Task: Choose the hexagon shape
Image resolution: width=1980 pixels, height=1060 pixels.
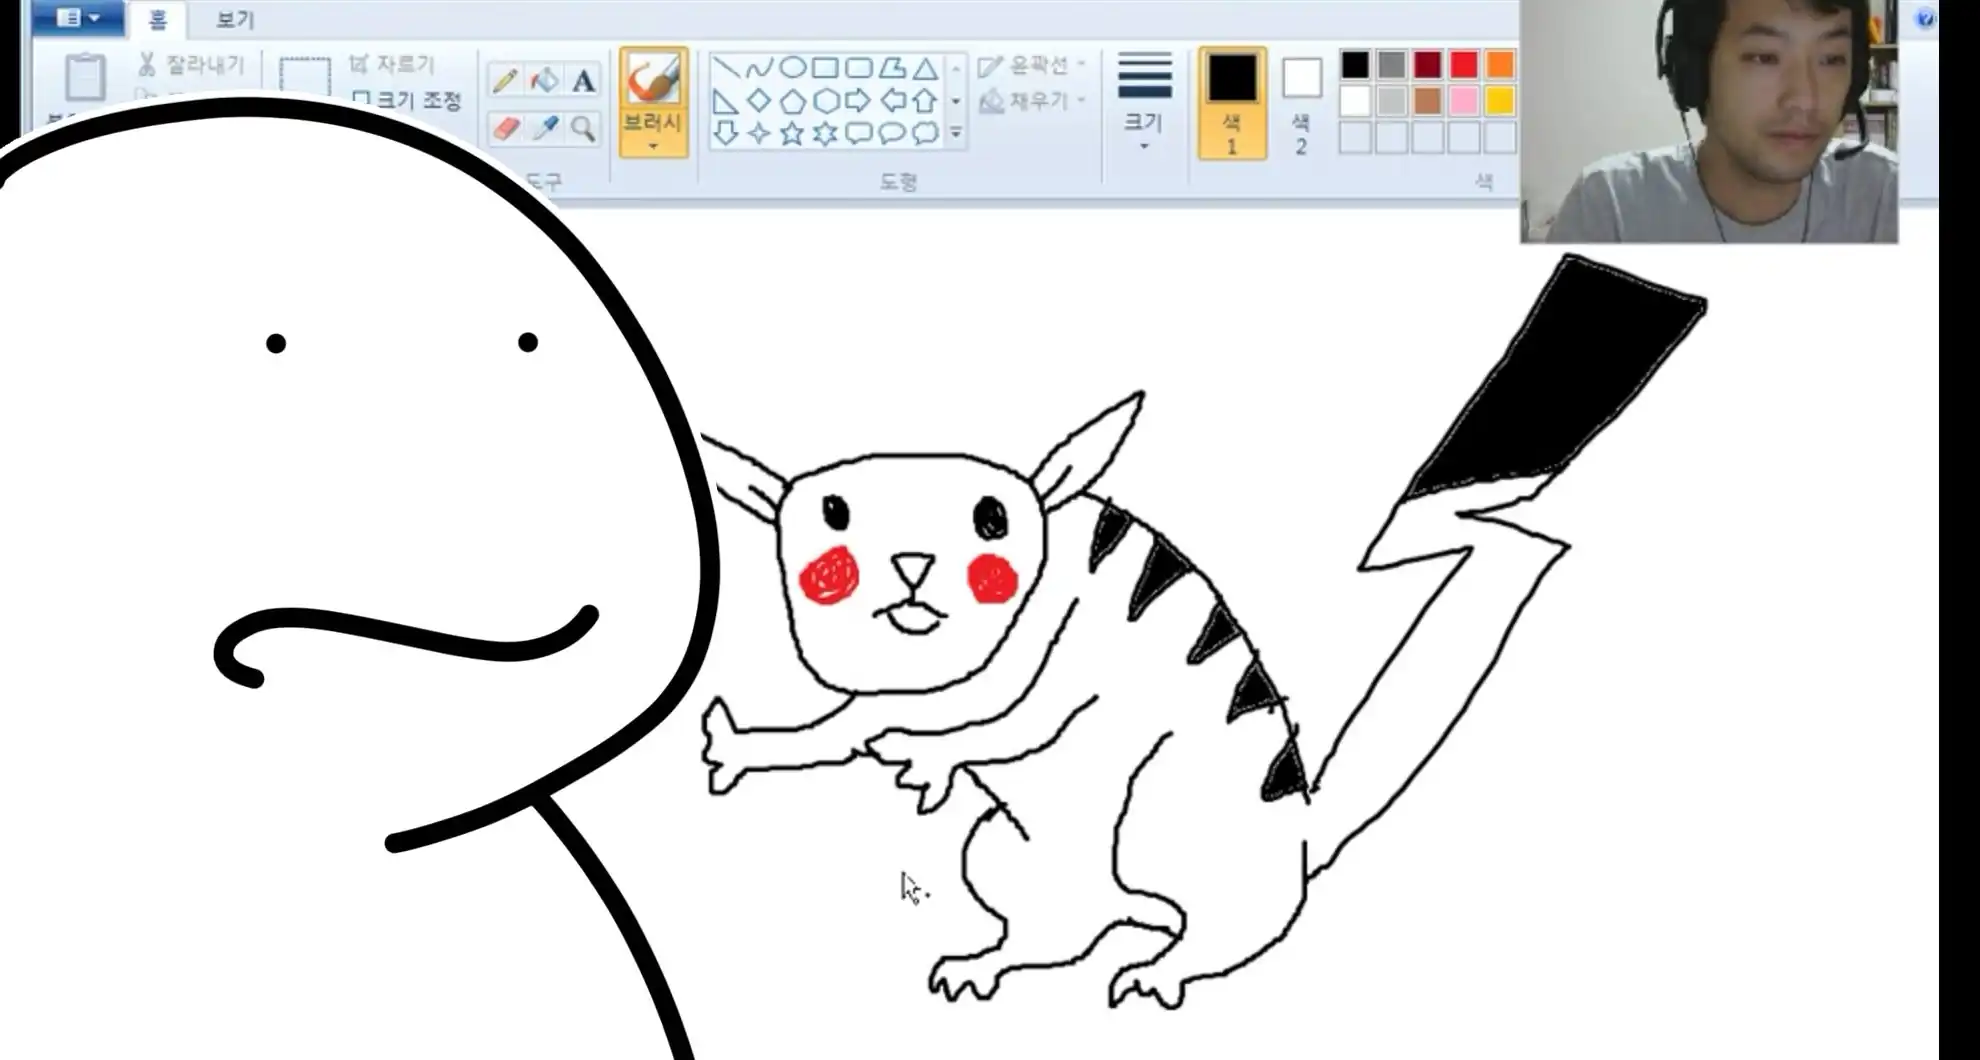Action: point(825,101)
